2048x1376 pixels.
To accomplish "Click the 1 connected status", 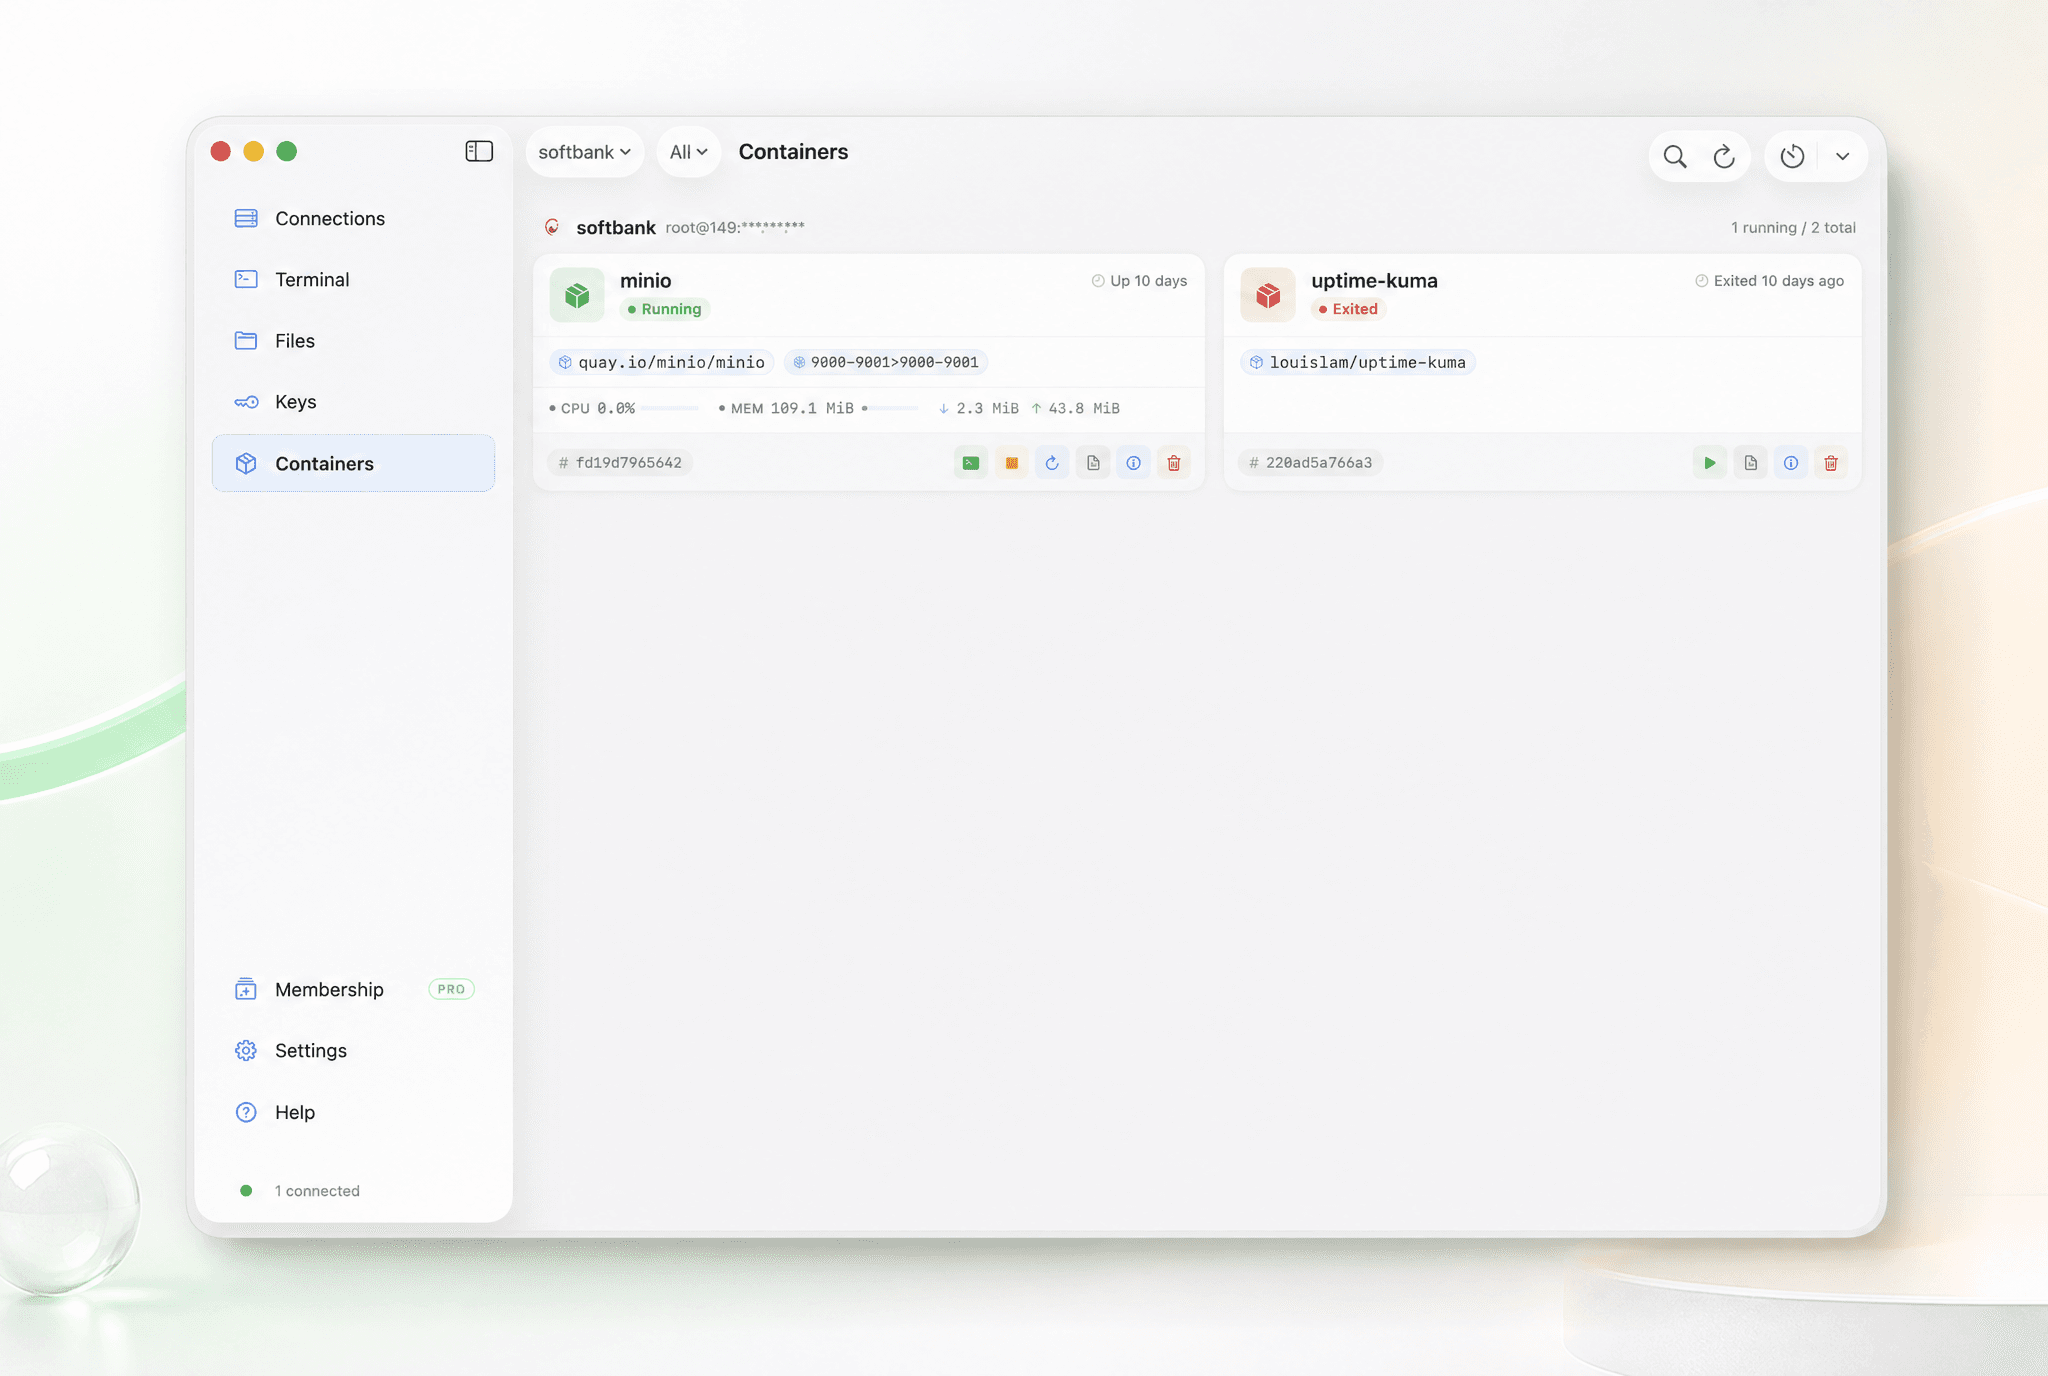I will coord(300,1191).
